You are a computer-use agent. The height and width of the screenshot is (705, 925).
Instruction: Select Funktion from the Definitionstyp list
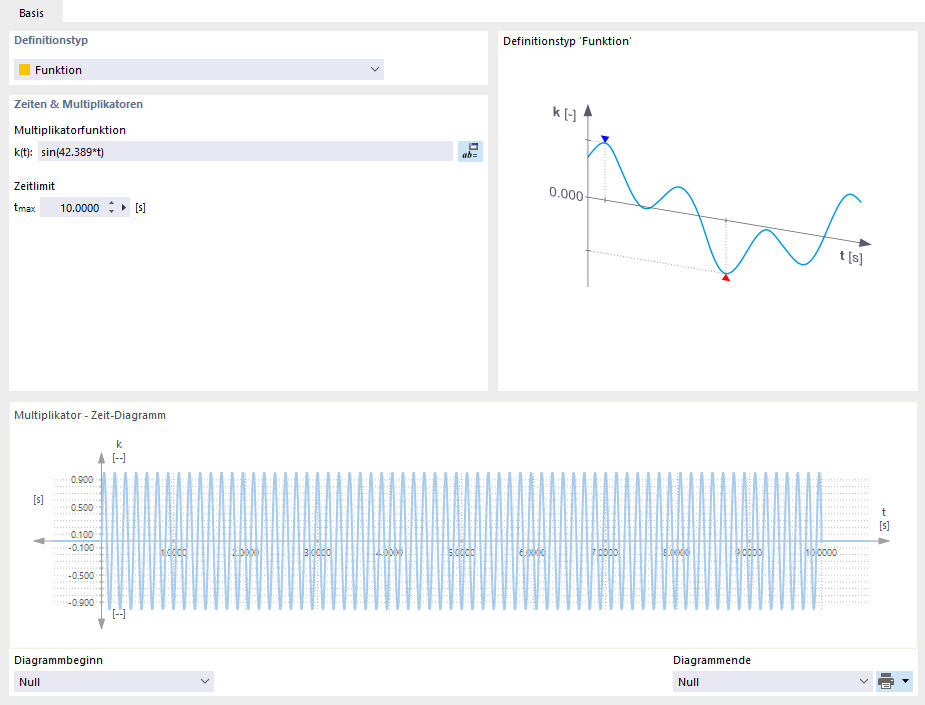(x=58, y=69)
